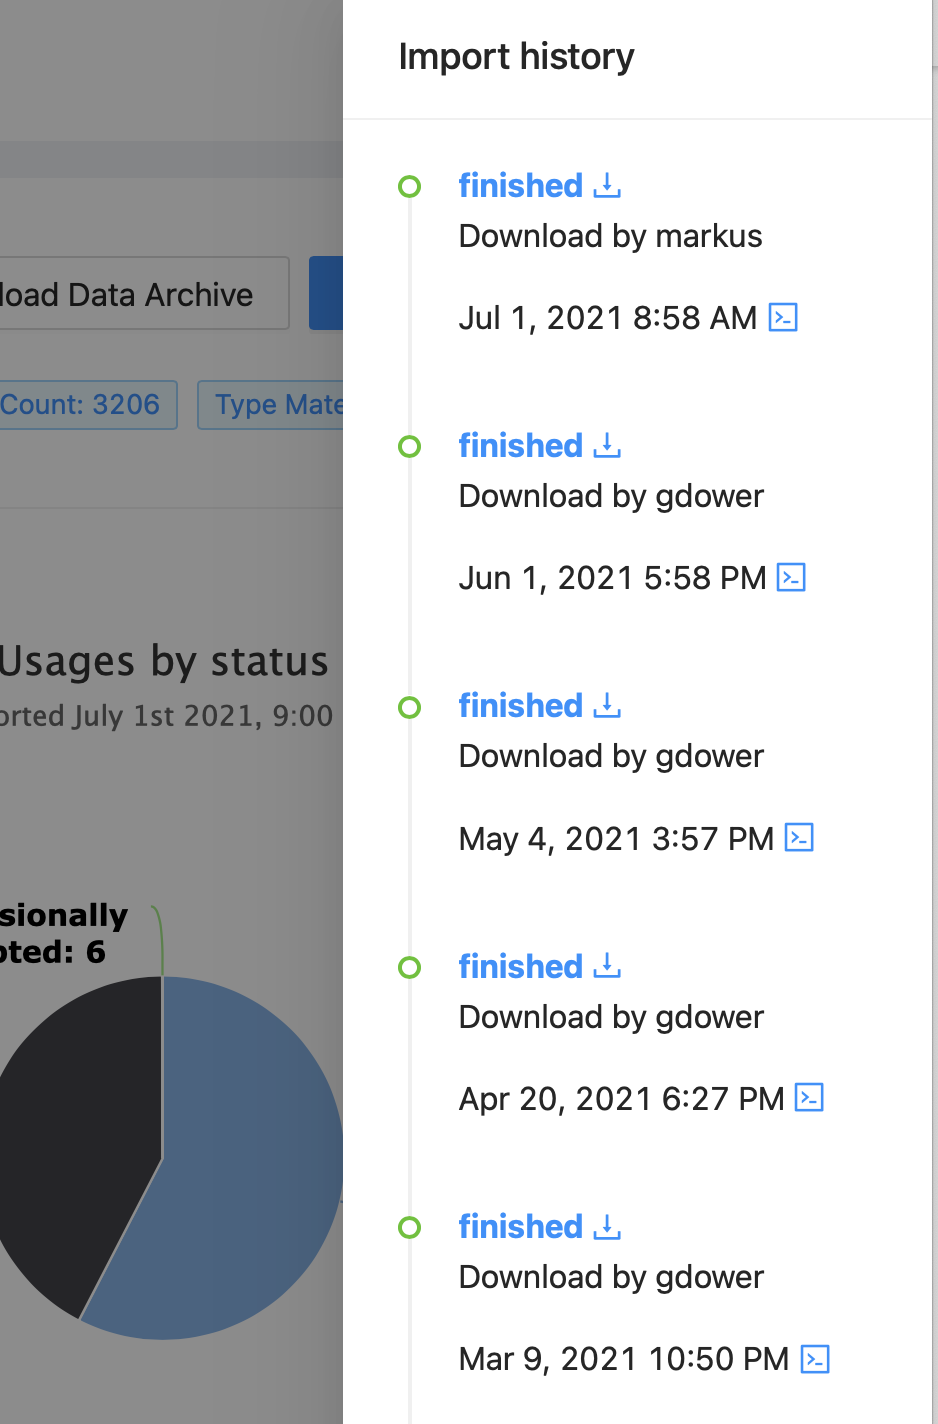Screen dimensions: 938x1424
Task: Open the console log for Jul 1, 2021 8:58 AM
Action: [783, 317]
